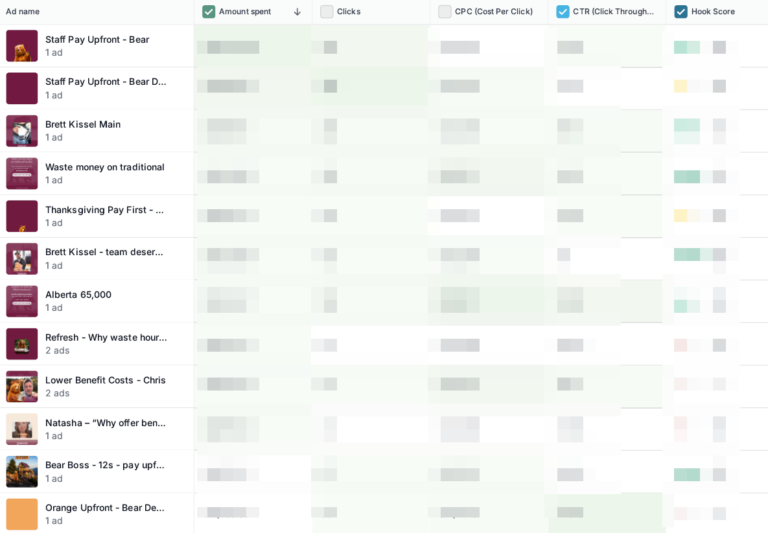
Task: Enable the Clicks column checkbox
Action: 327,12
